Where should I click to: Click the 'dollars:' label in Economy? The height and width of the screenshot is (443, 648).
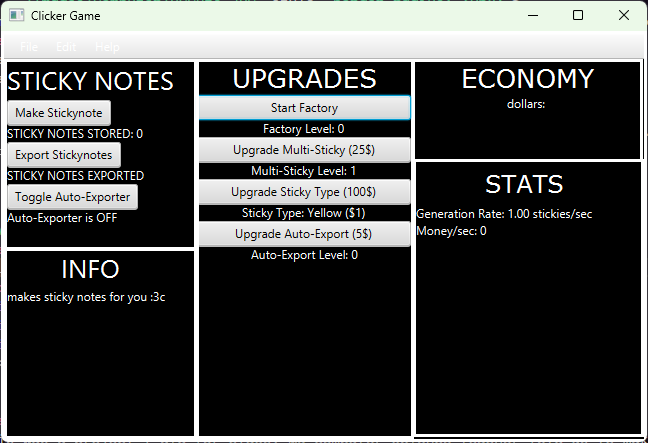(526, 104)
